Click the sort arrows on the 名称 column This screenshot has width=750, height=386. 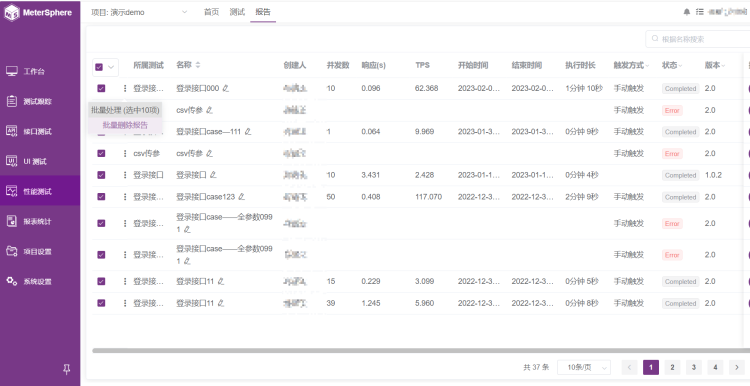tap(198, 65)
